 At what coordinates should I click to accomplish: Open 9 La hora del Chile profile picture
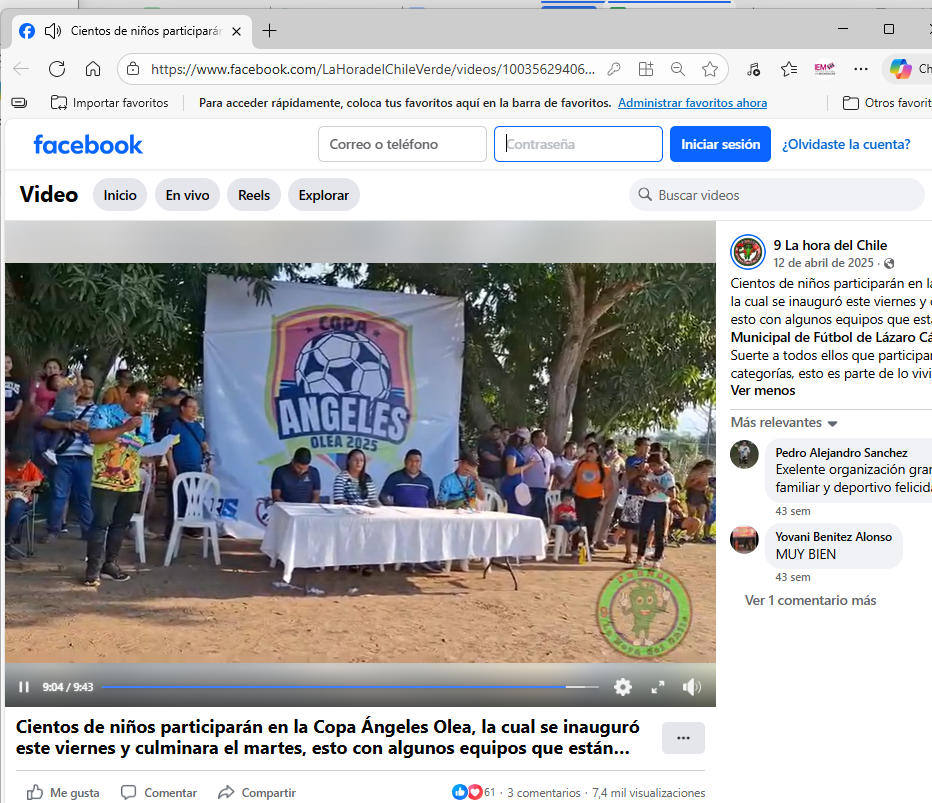pyautogui.click(x=748, y=252)
